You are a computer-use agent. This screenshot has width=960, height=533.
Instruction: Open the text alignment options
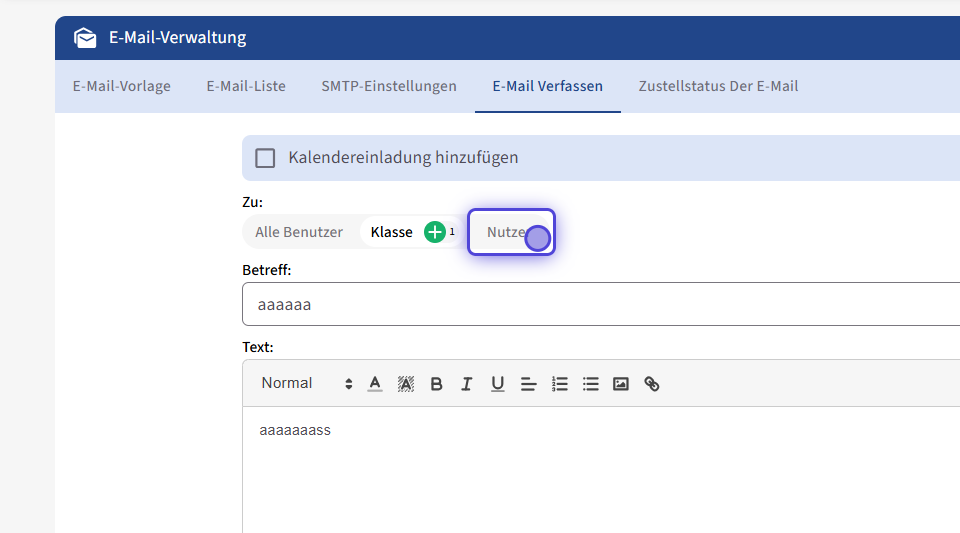pos(529,384)
